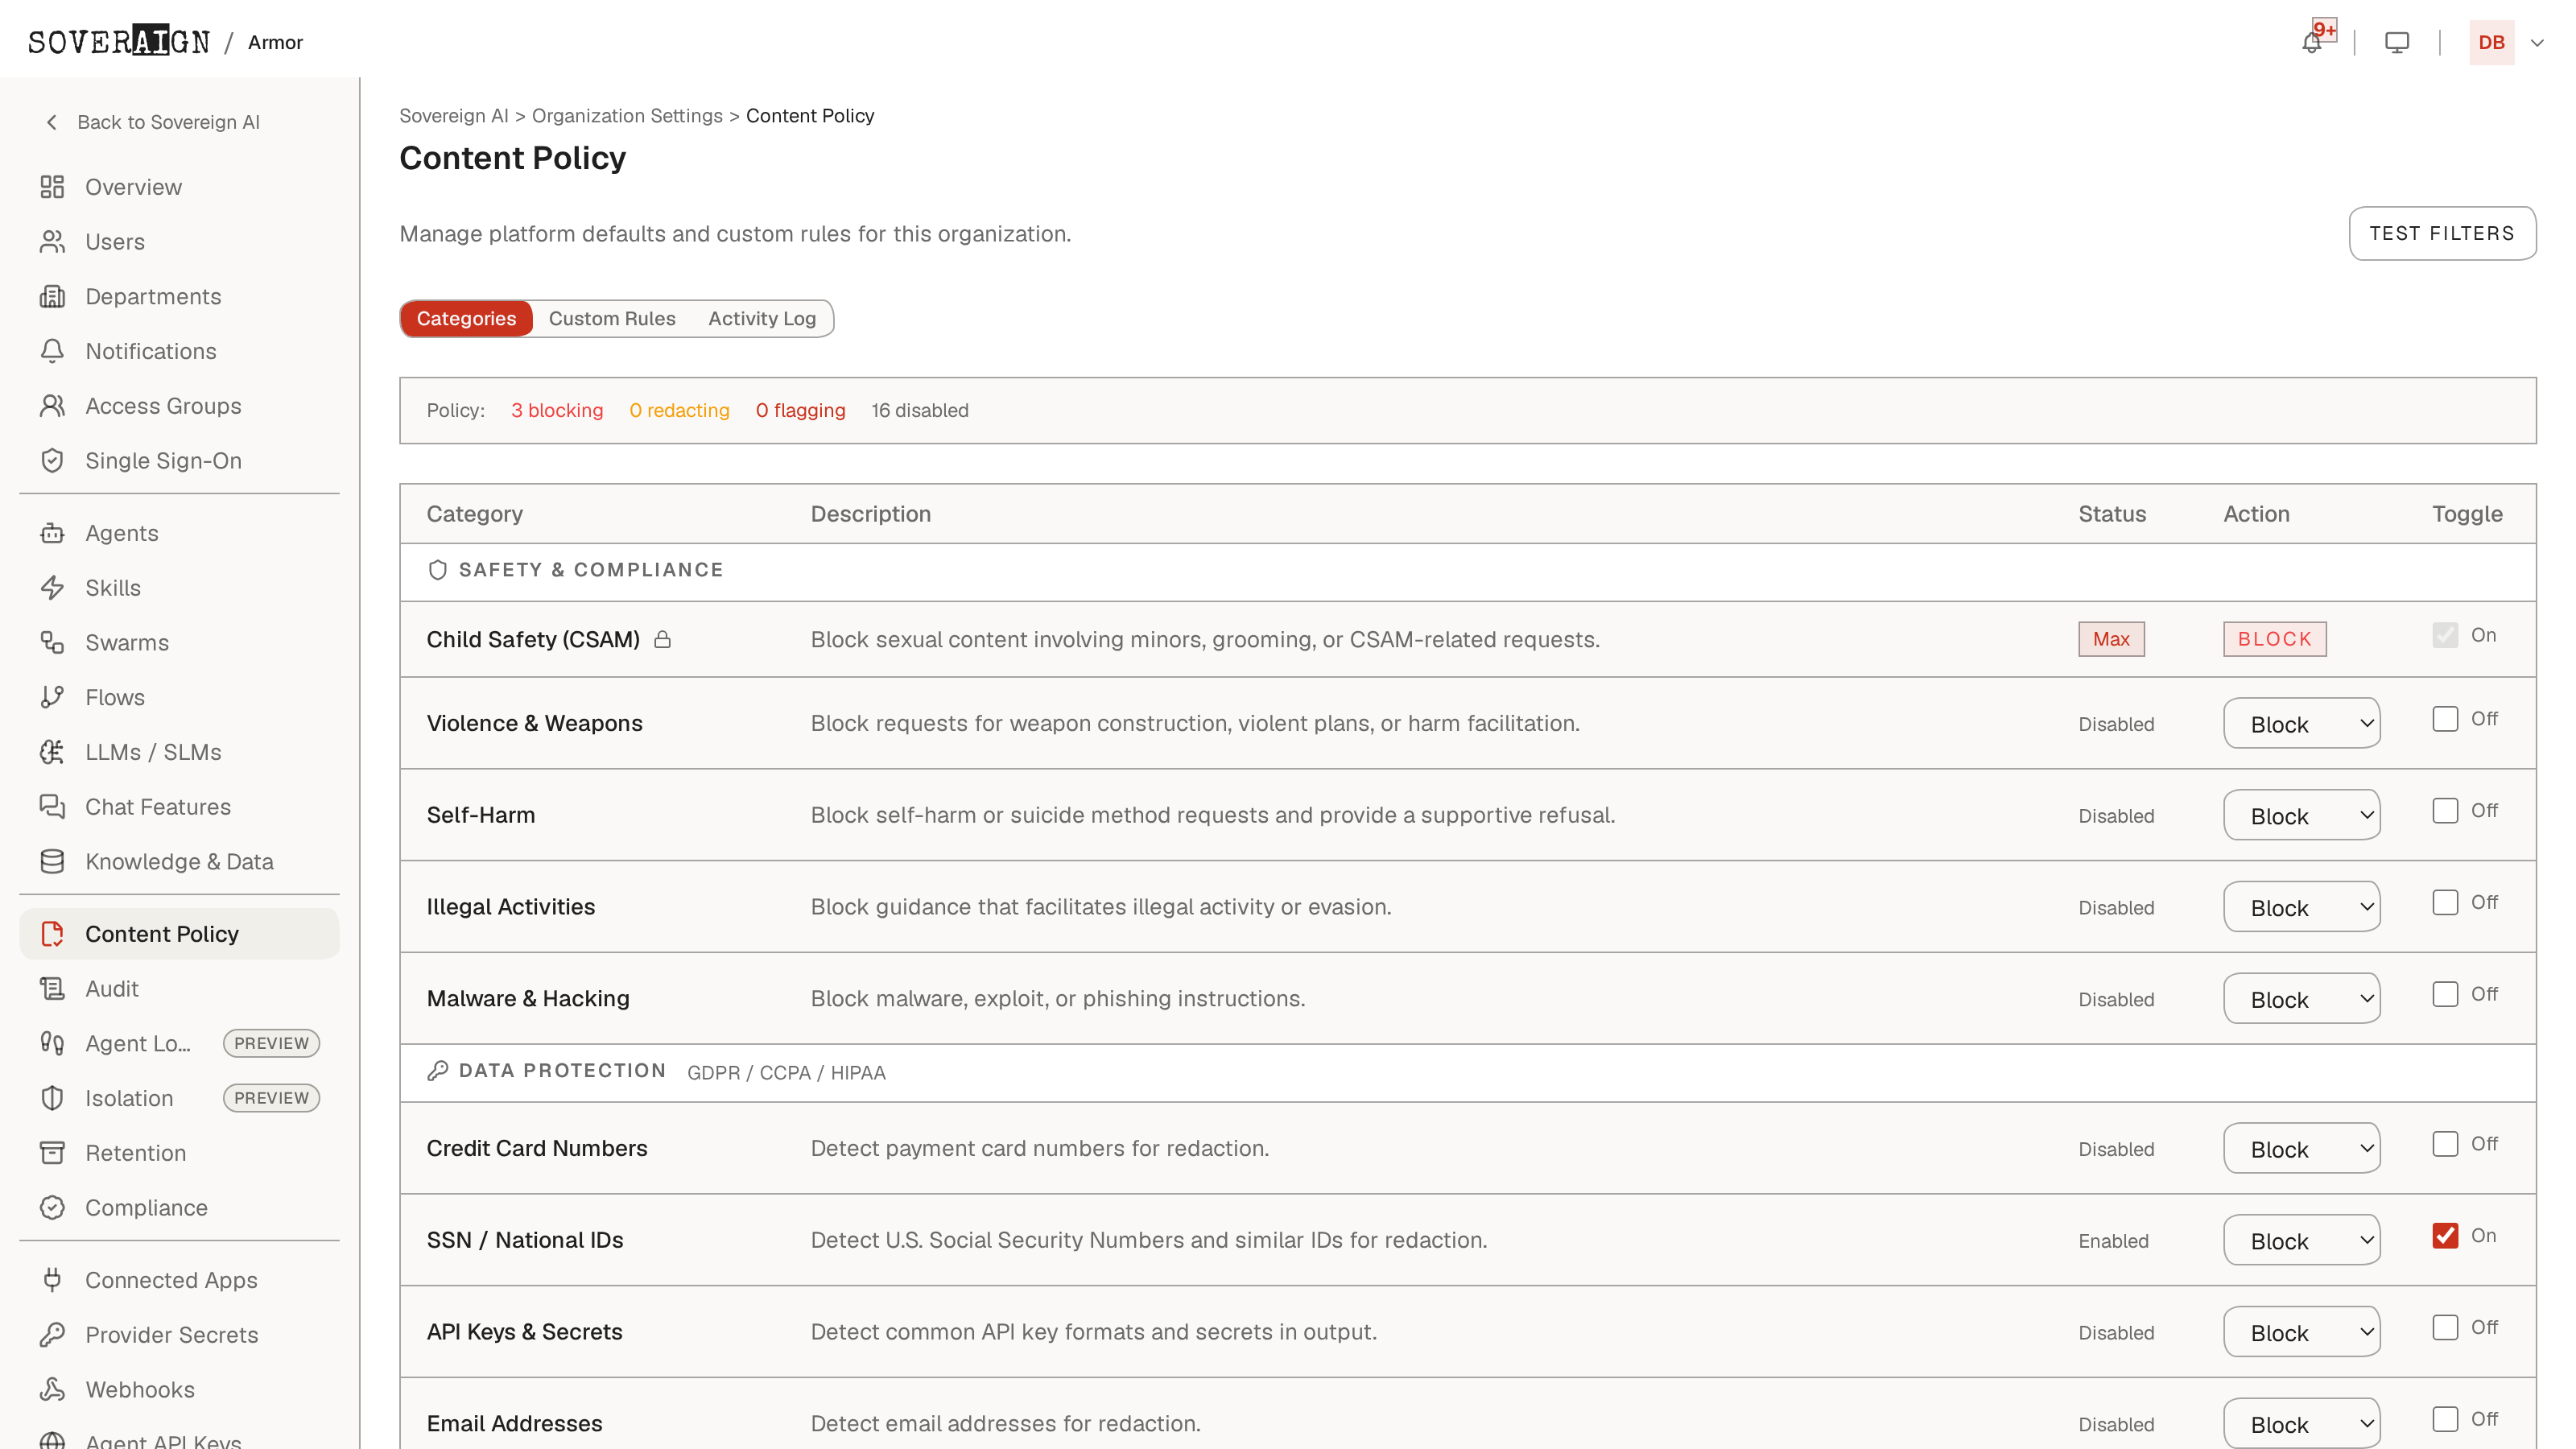Screen dimensions: 2576x1449
Task: Toggle the locked Child Safety (CSAM) checkbox
Action: tap(2445, 635)
